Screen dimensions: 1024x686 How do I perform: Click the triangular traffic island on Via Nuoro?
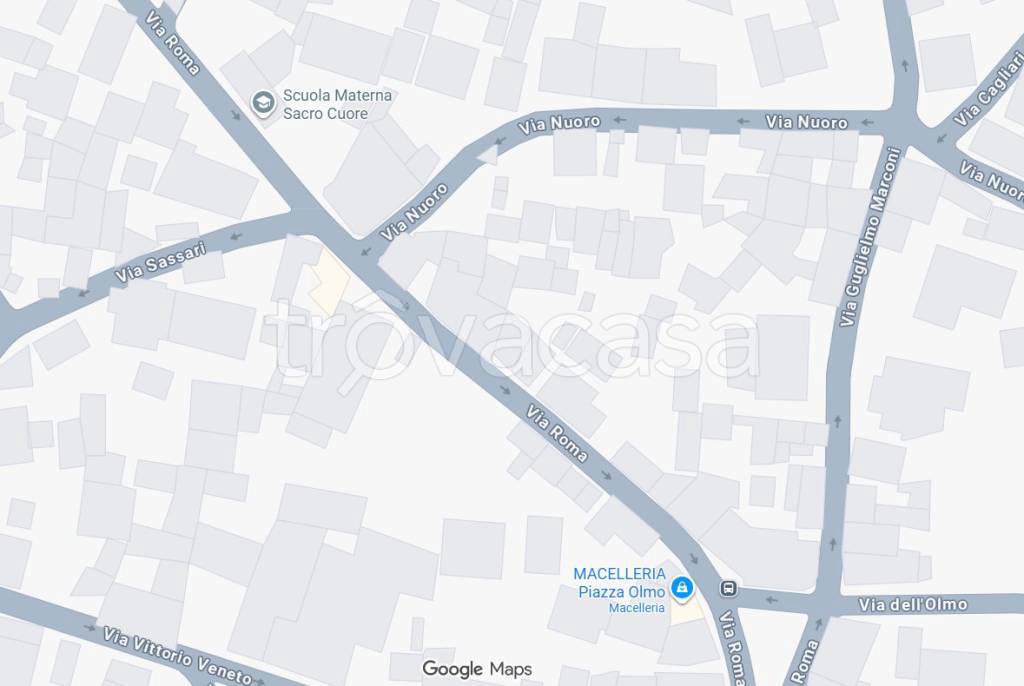coord(488,154)
